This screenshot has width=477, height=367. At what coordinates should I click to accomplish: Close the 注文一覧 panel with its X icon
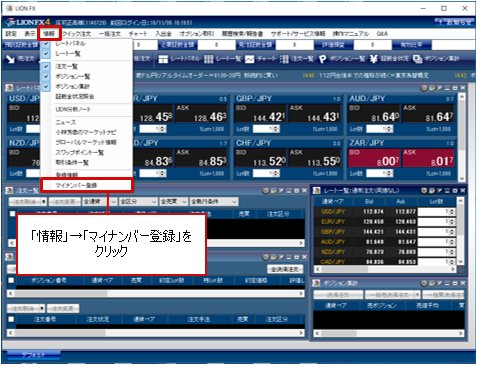pyautogui.click(x=304, y=190)
